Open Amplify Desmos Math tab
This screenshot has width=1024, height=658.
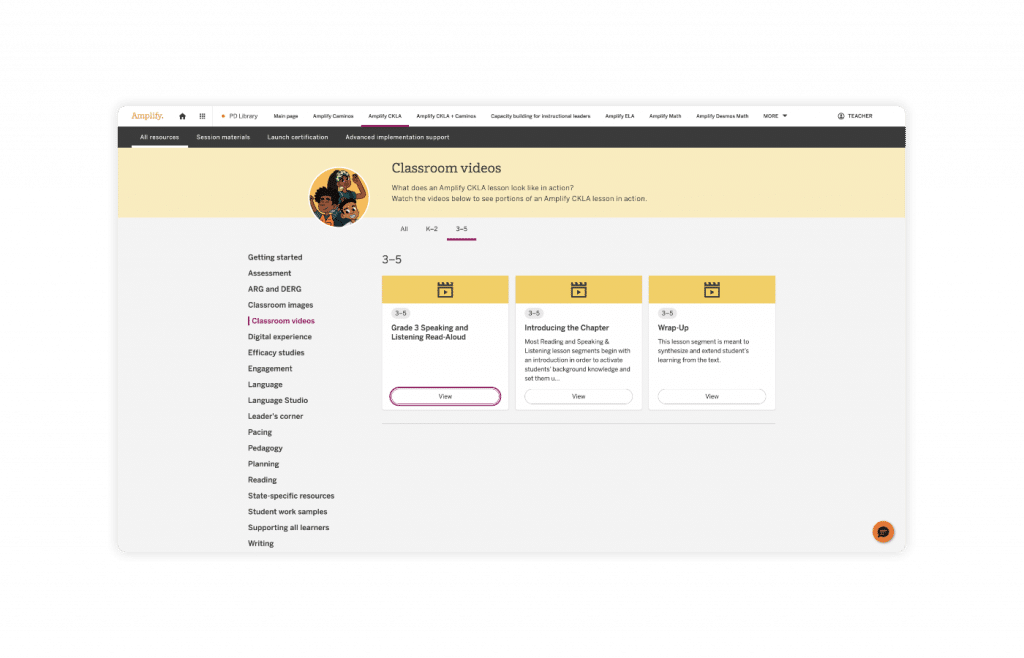tap(722, 116)
